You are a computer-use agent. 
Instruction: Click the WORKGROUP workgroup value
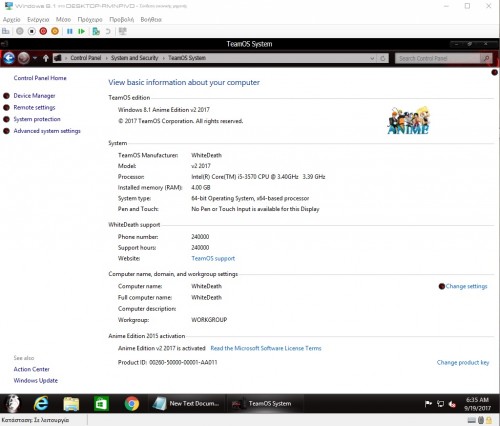pos(209,320)
